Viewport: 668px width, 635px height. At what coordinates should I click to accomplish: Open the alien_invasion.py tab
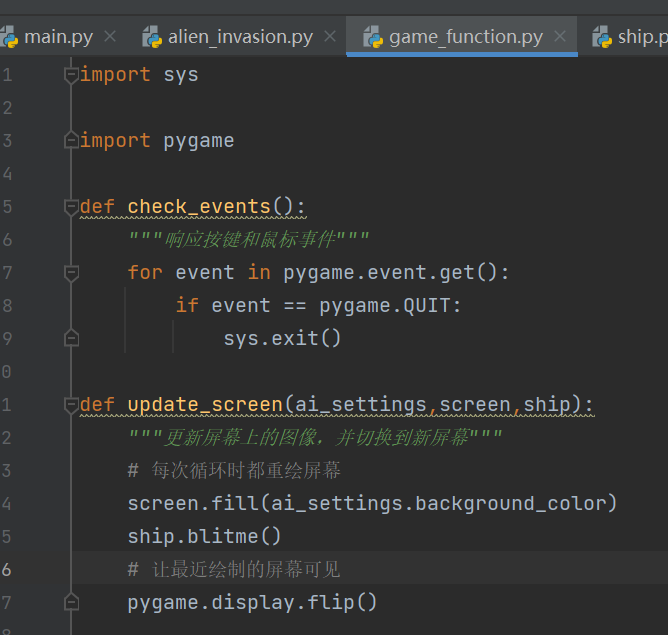pyautogui.click(x=240, y=37)
